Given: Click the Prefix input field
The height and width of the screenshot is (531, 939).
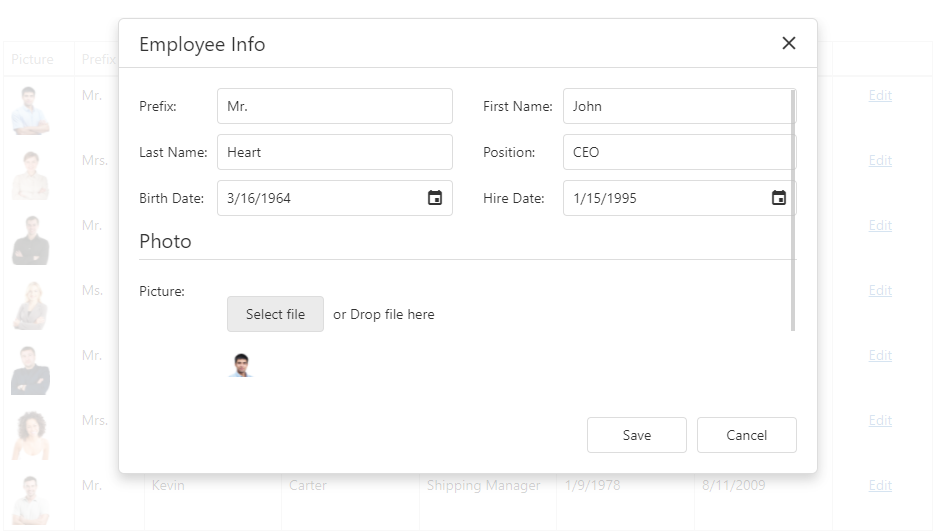Looking at the screenshot, I should pos(335,106).
